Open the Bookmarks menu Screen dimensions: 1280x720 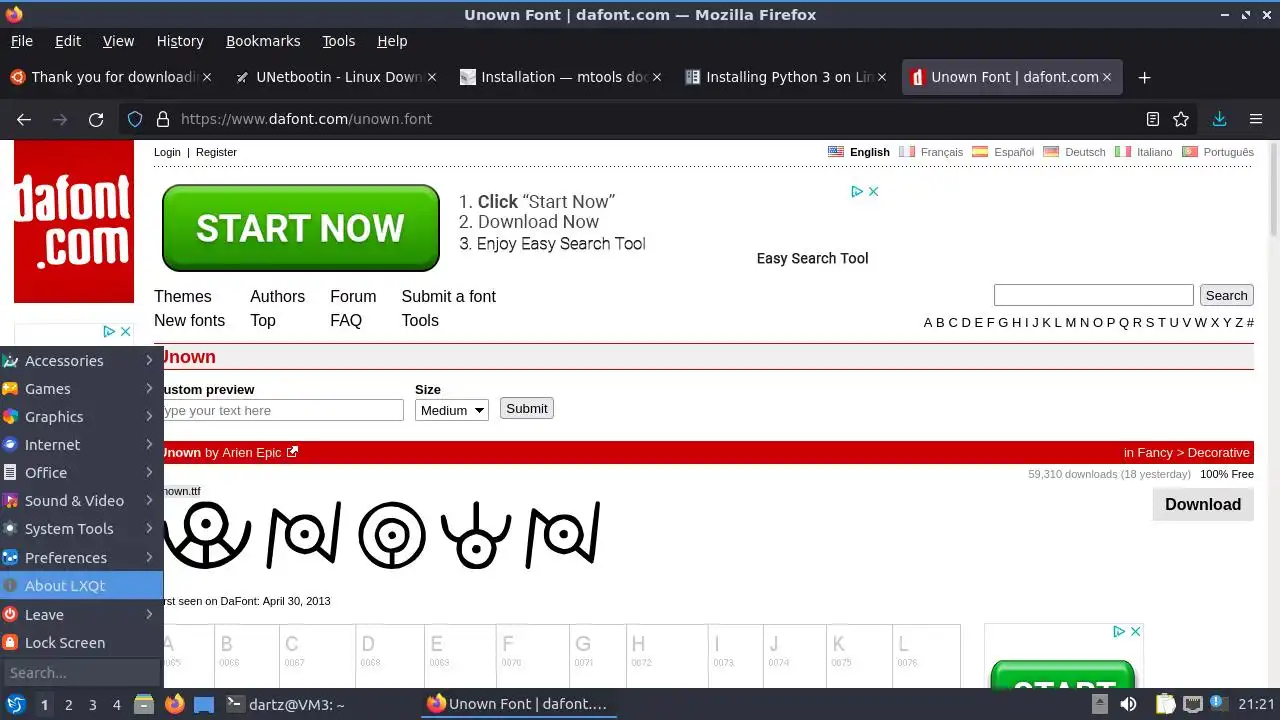click(263, 41)
